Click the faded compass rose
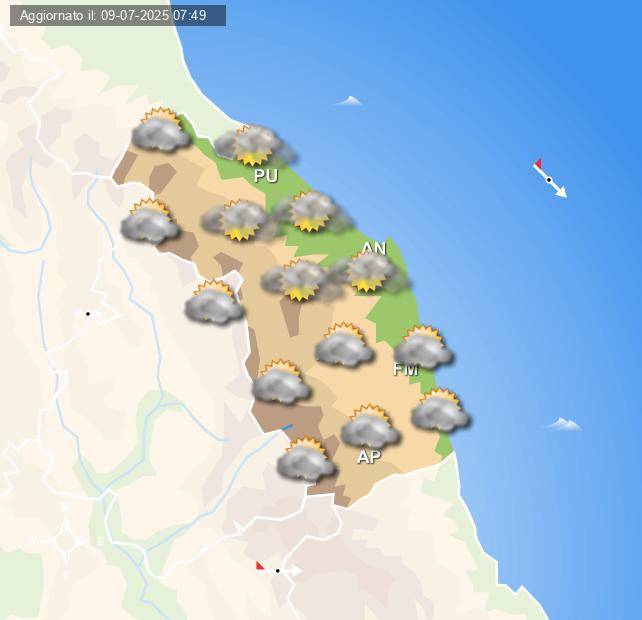 pyautogui.click(x=66, y=541)
